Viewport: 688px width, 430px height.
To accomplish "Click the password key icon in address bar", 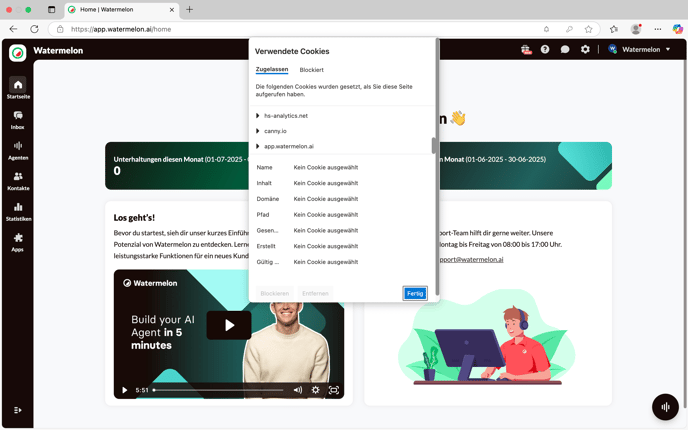I will point(569,29).
